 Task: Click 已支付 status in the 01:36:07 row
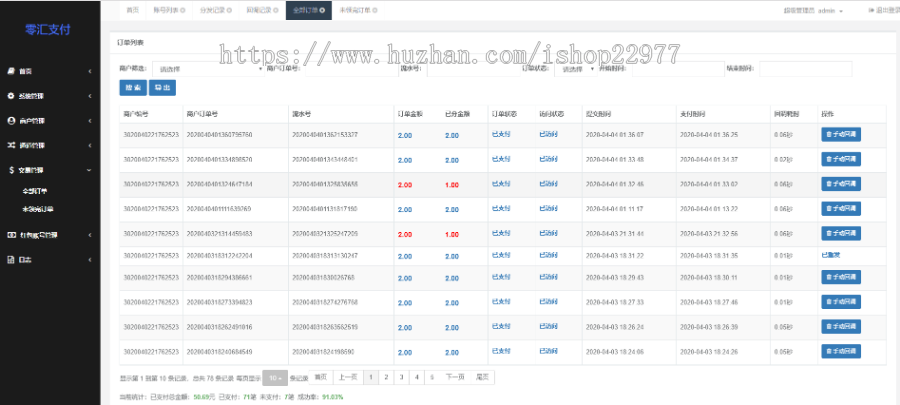point(501,135)
